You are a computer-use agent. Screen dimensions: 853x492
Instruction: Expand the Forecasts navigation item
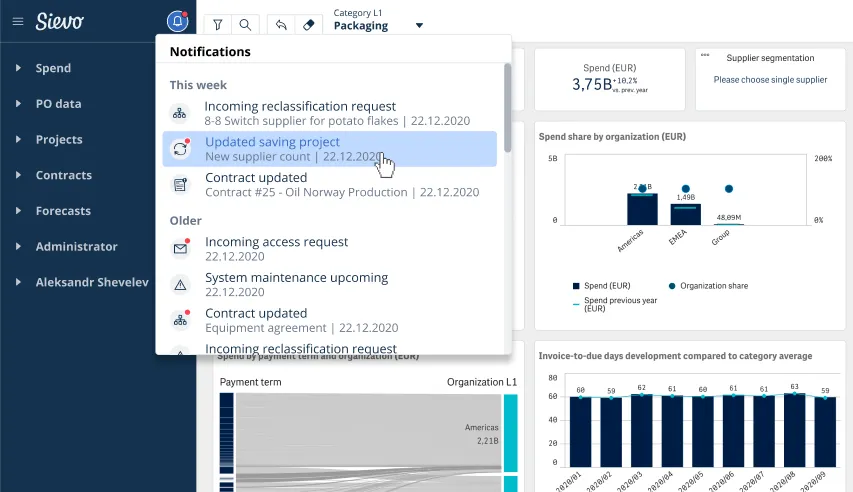click(62, 211)
